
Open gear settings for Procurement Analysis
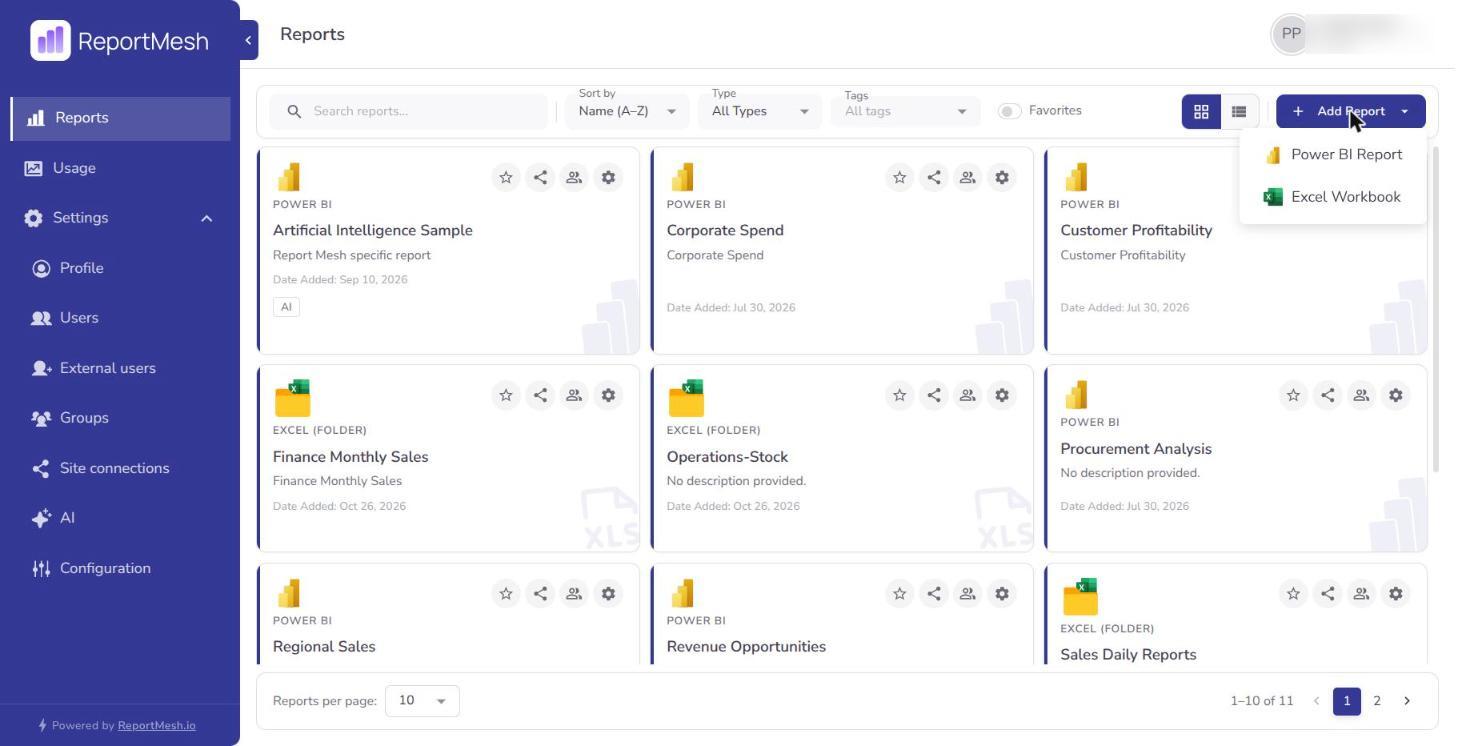pos(1396,395)
